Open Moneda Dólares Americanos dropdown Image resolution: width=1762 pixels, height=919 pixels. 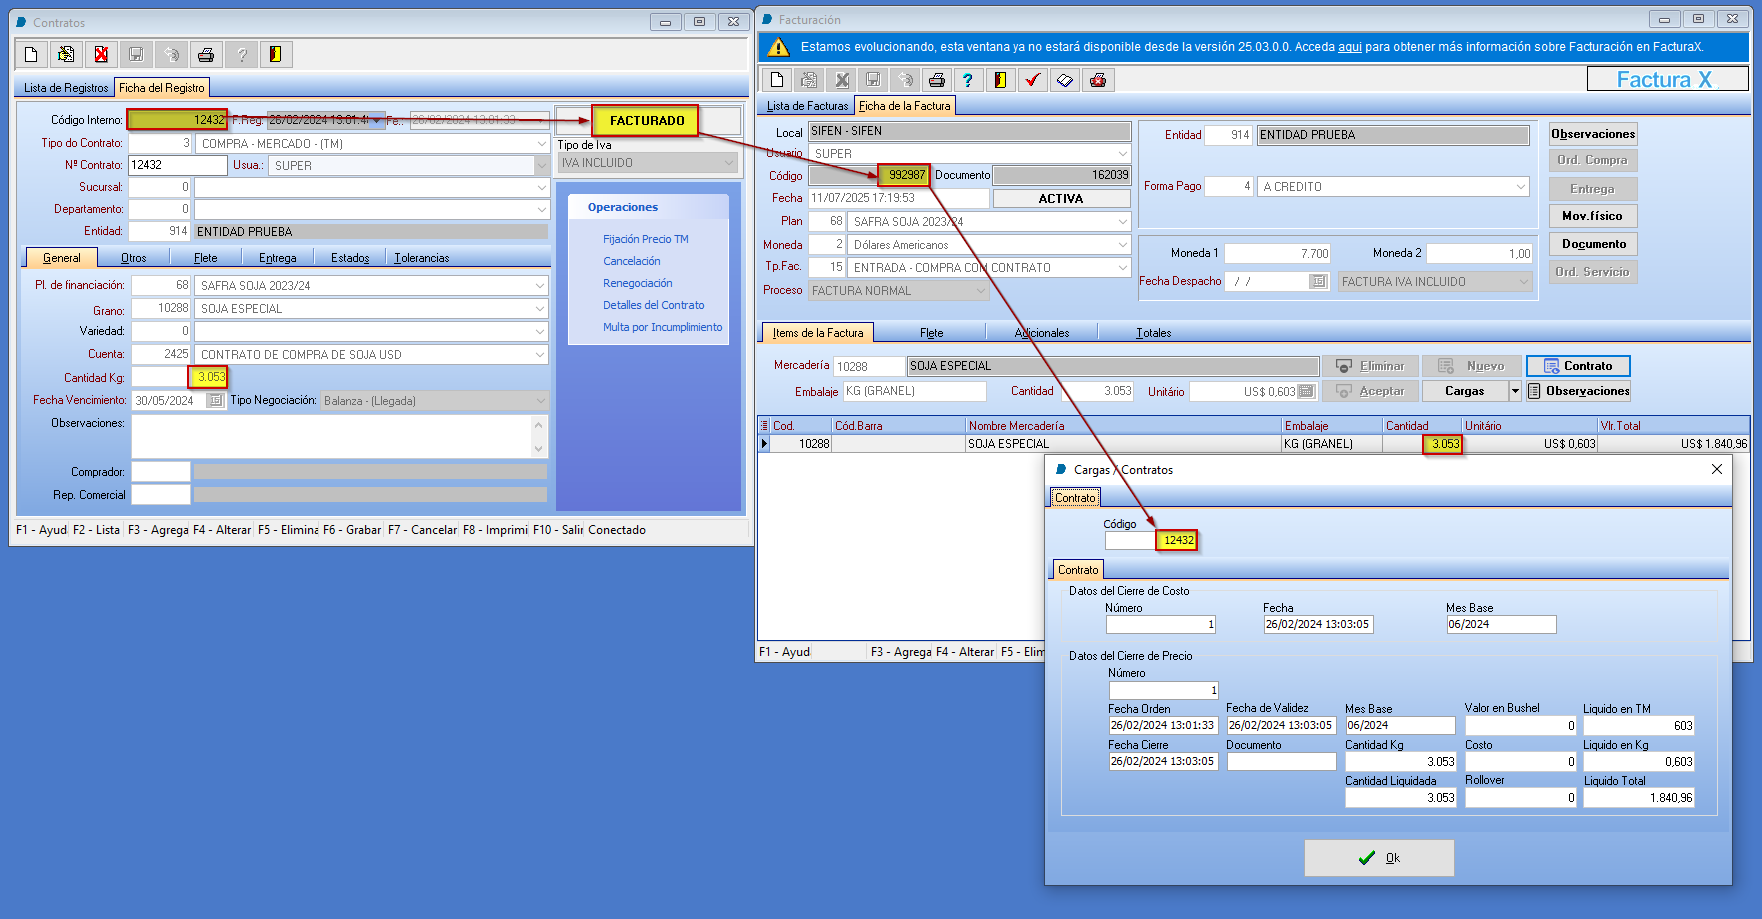pyautogui.click(x=1122, y=245)
